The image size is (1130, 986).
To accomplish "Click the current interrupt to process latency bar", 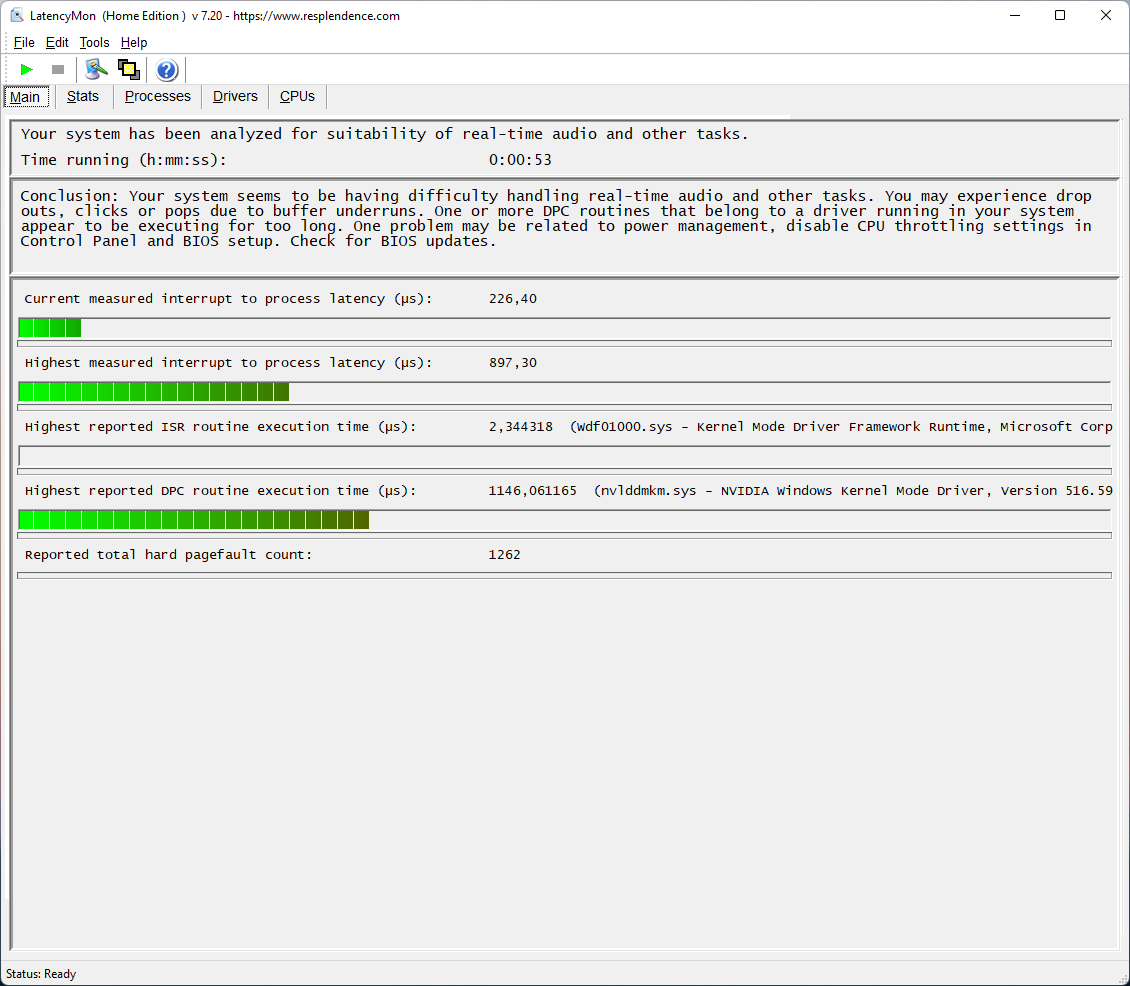I will pos(564,328).
